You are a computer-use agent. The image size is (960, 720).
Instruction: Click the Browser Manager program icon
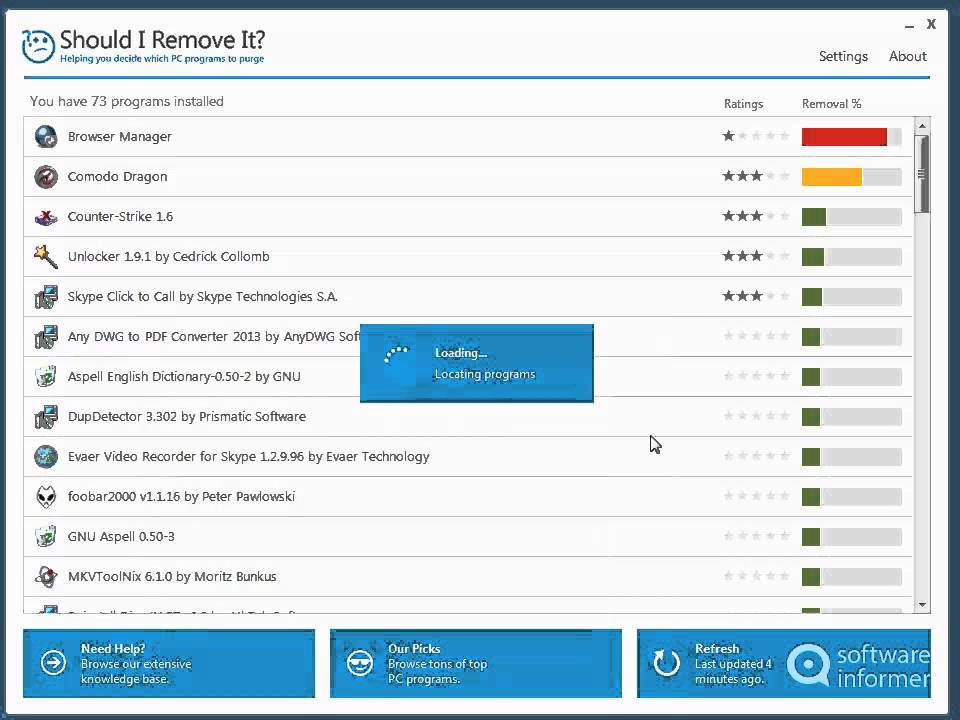click(45, 137)
